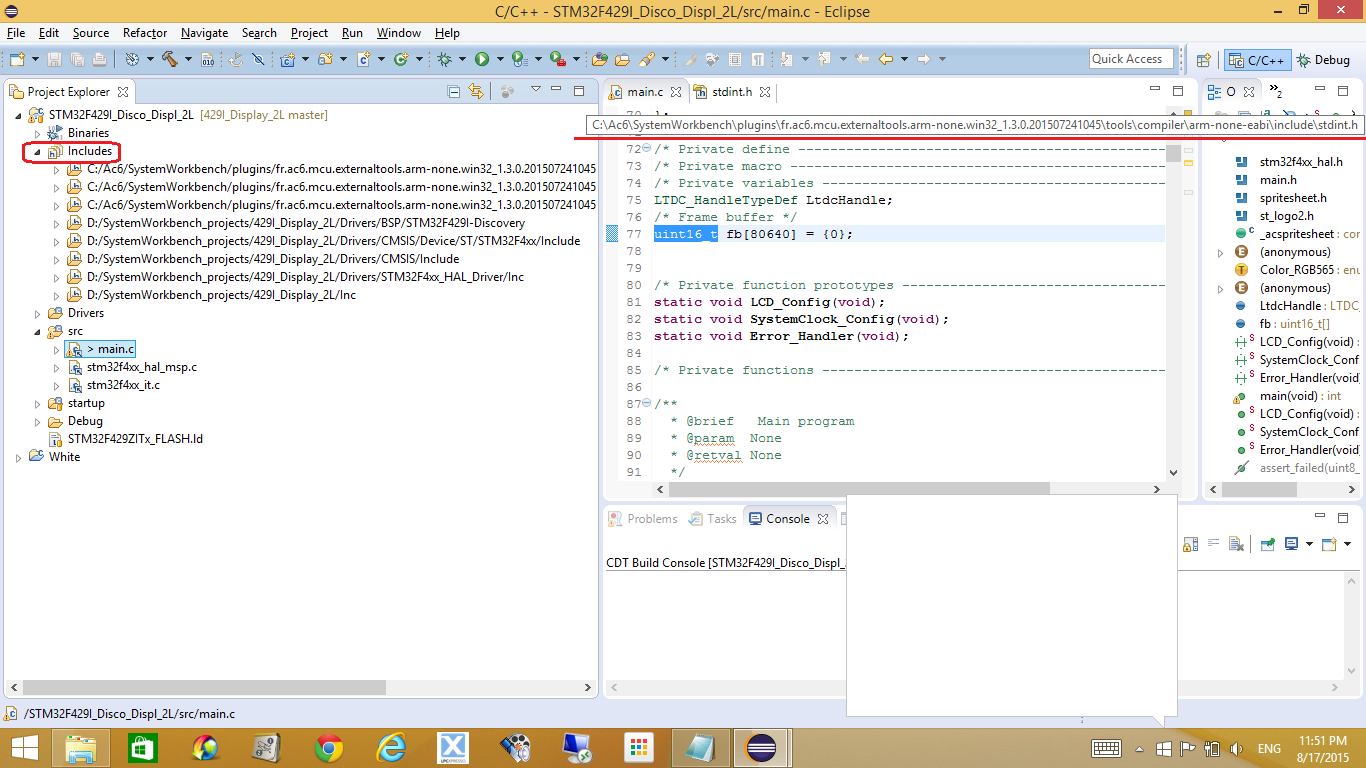Click the green Run button in toolbar
The width and height of the screenshot is (1366, 768).
[x=482, y=60]
